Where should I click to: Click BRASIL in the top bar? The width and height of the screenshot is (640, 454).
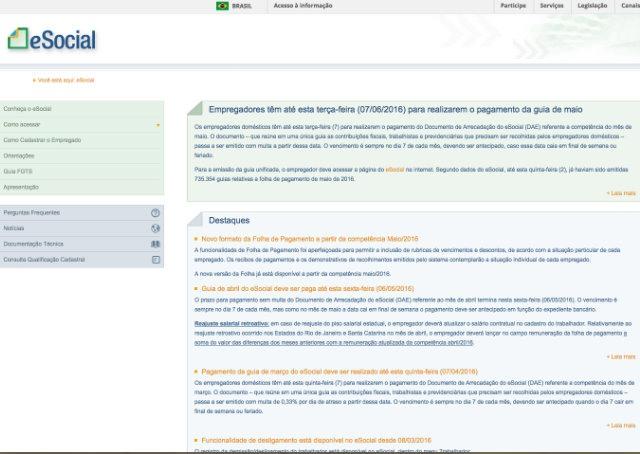coord(242,6)
